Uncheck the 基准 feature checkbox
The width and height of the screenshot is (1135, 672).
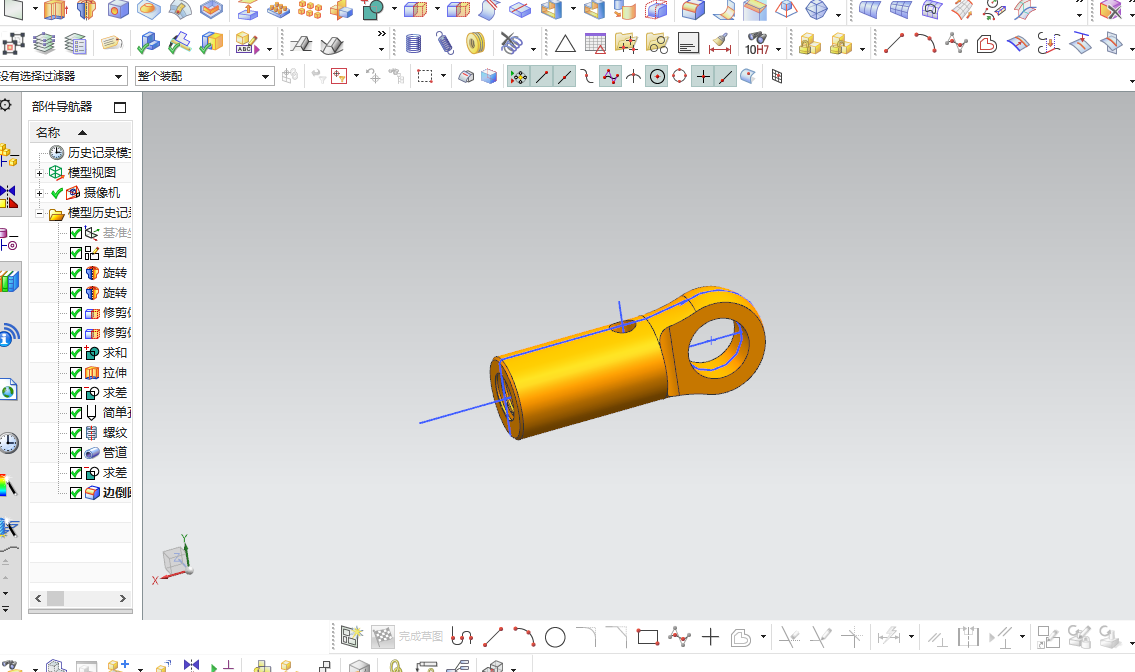pyautogui.click(x=76, y=232)
